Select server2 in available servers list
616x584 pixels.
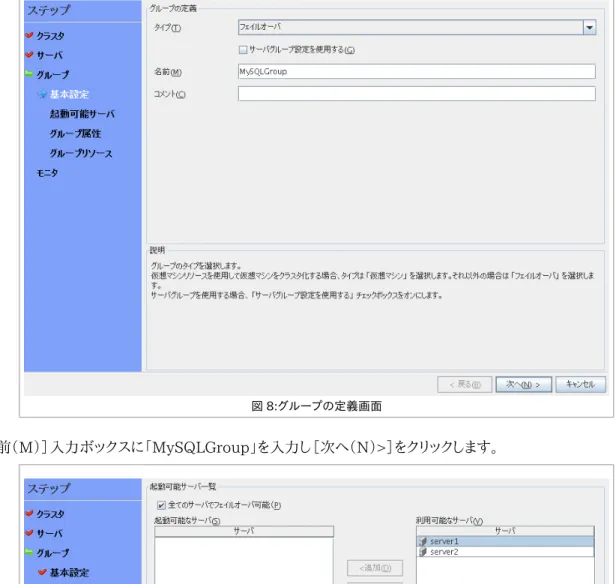[x=505, y=552]
